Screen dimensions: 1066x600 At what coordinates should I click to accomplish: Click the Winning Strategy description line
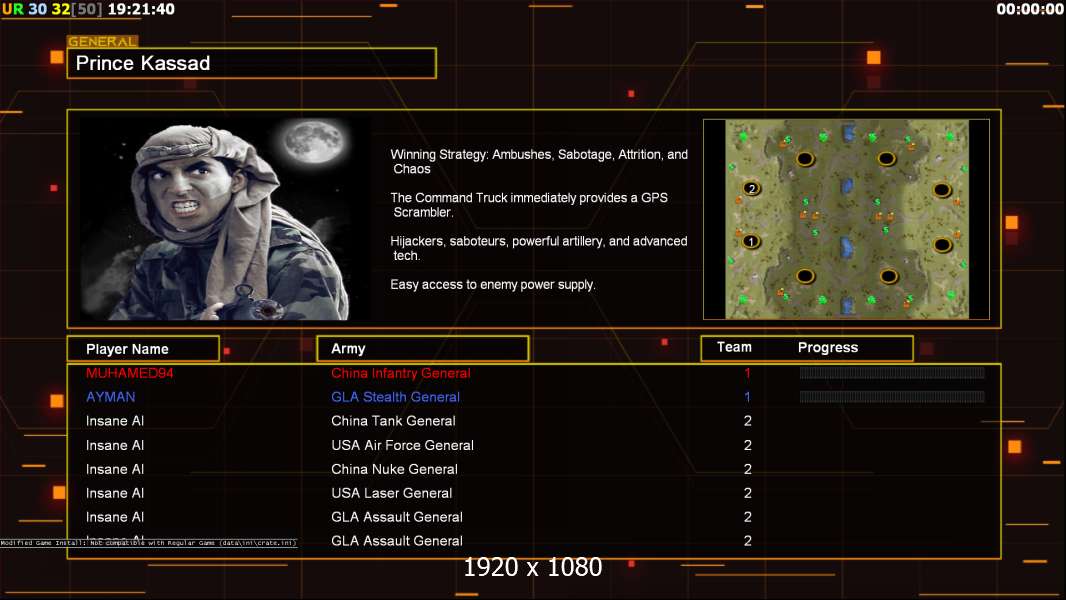click(539, 162)
